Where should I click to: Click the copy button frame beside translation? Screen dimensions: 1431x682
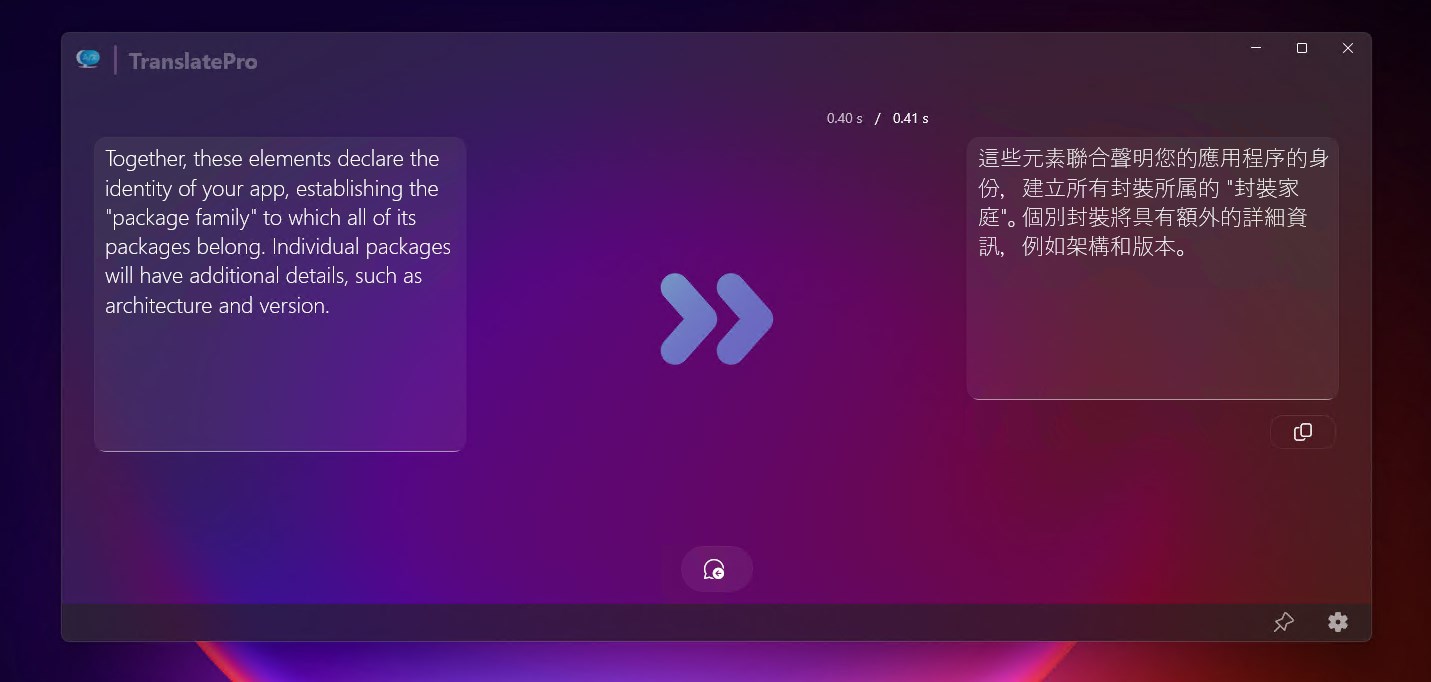1302,431
